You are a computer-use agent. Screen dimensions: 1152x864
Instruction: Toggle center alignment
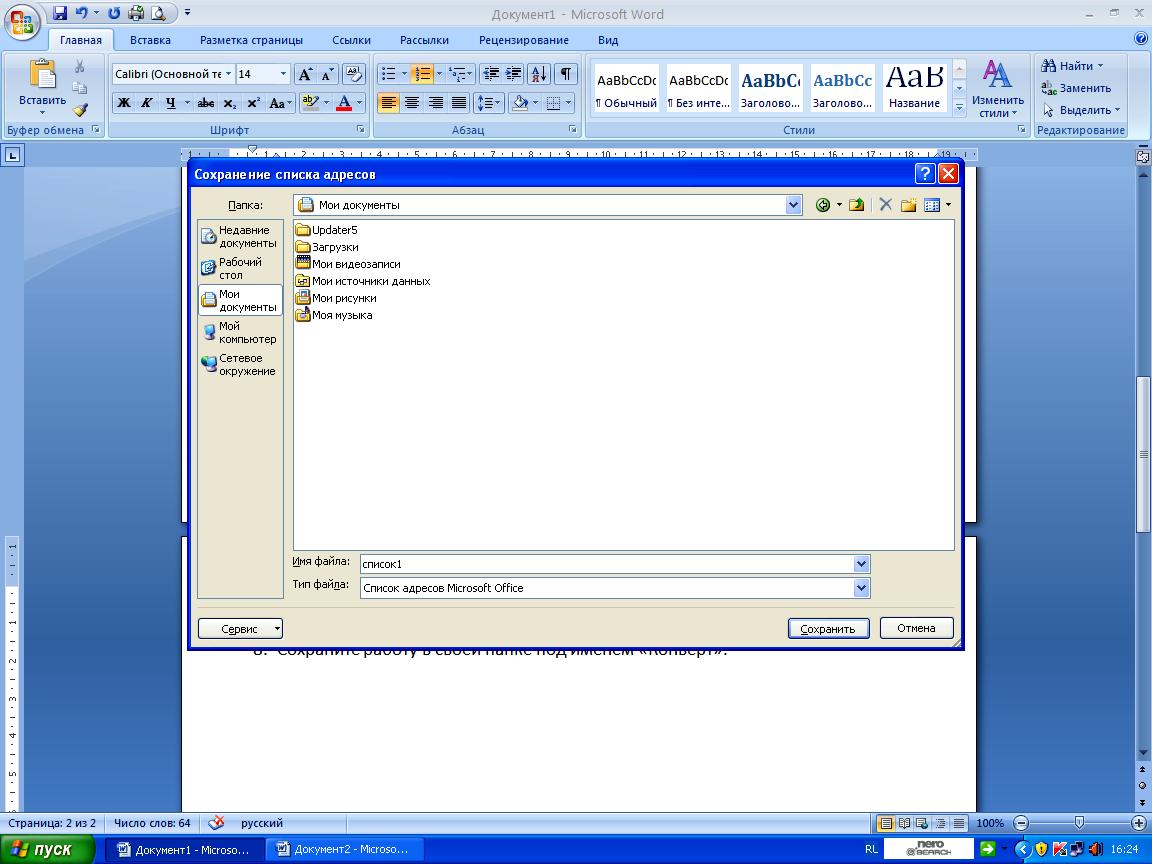(x=411, y=103)
